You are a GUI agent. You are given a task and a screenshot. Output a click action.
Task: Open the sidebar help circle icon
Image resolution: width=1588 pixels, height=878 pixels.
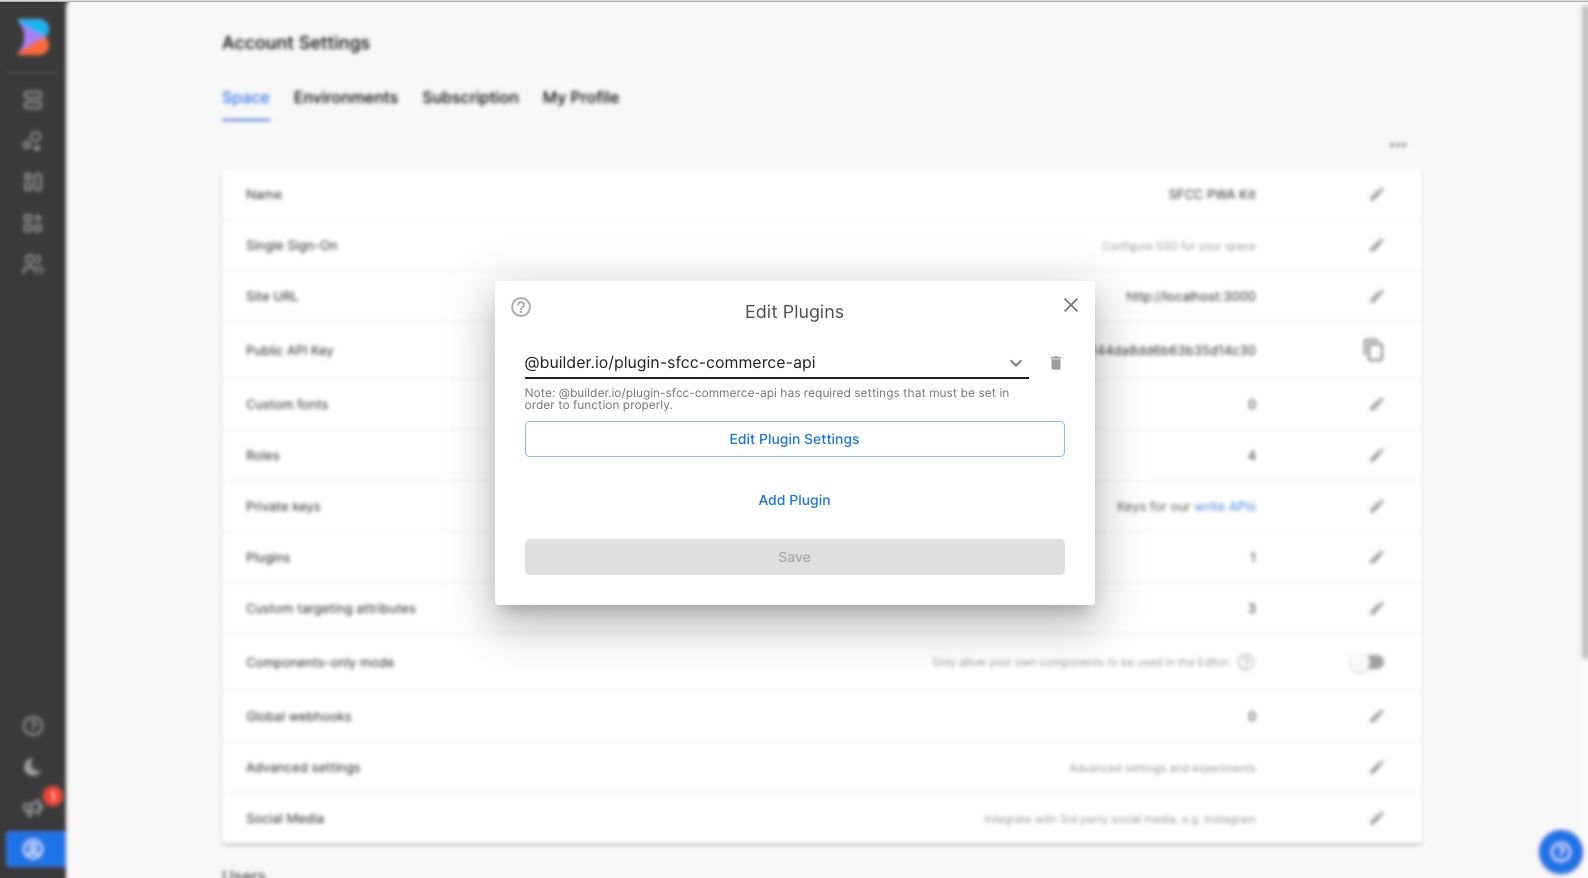click(x=33, y=726)
